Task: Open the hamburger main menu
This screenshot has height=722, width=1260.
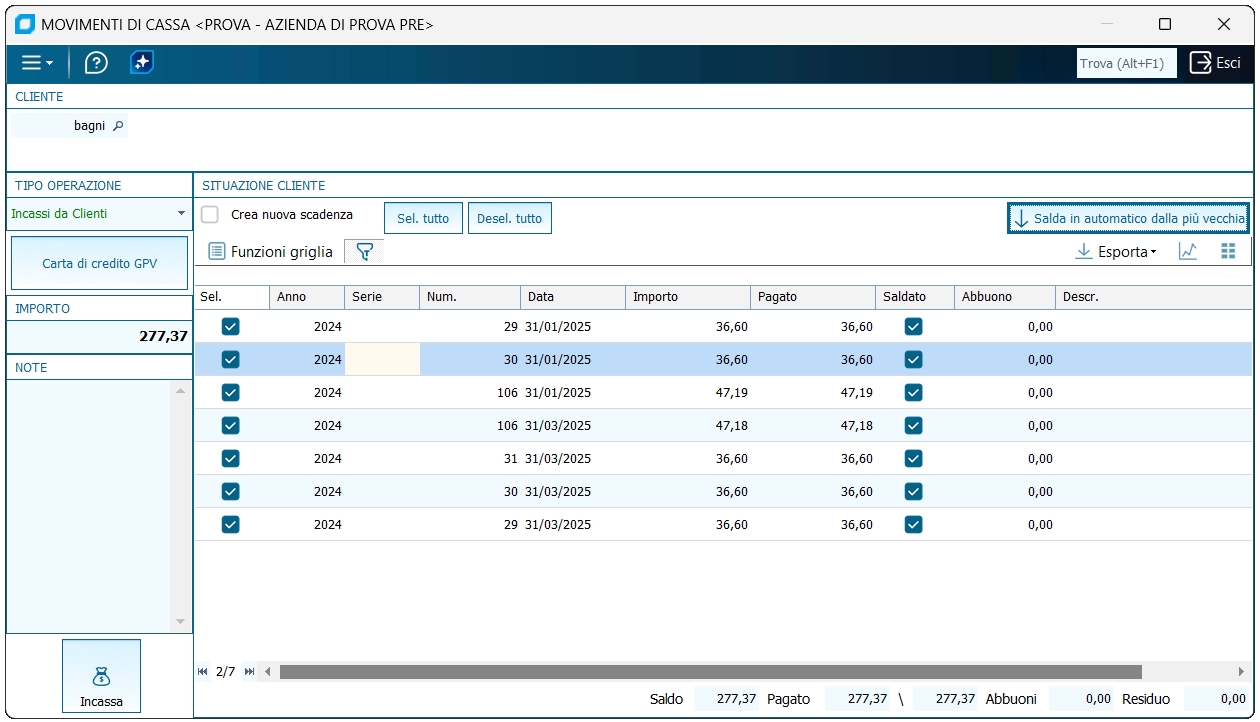Action: click(x=37, y=63)
